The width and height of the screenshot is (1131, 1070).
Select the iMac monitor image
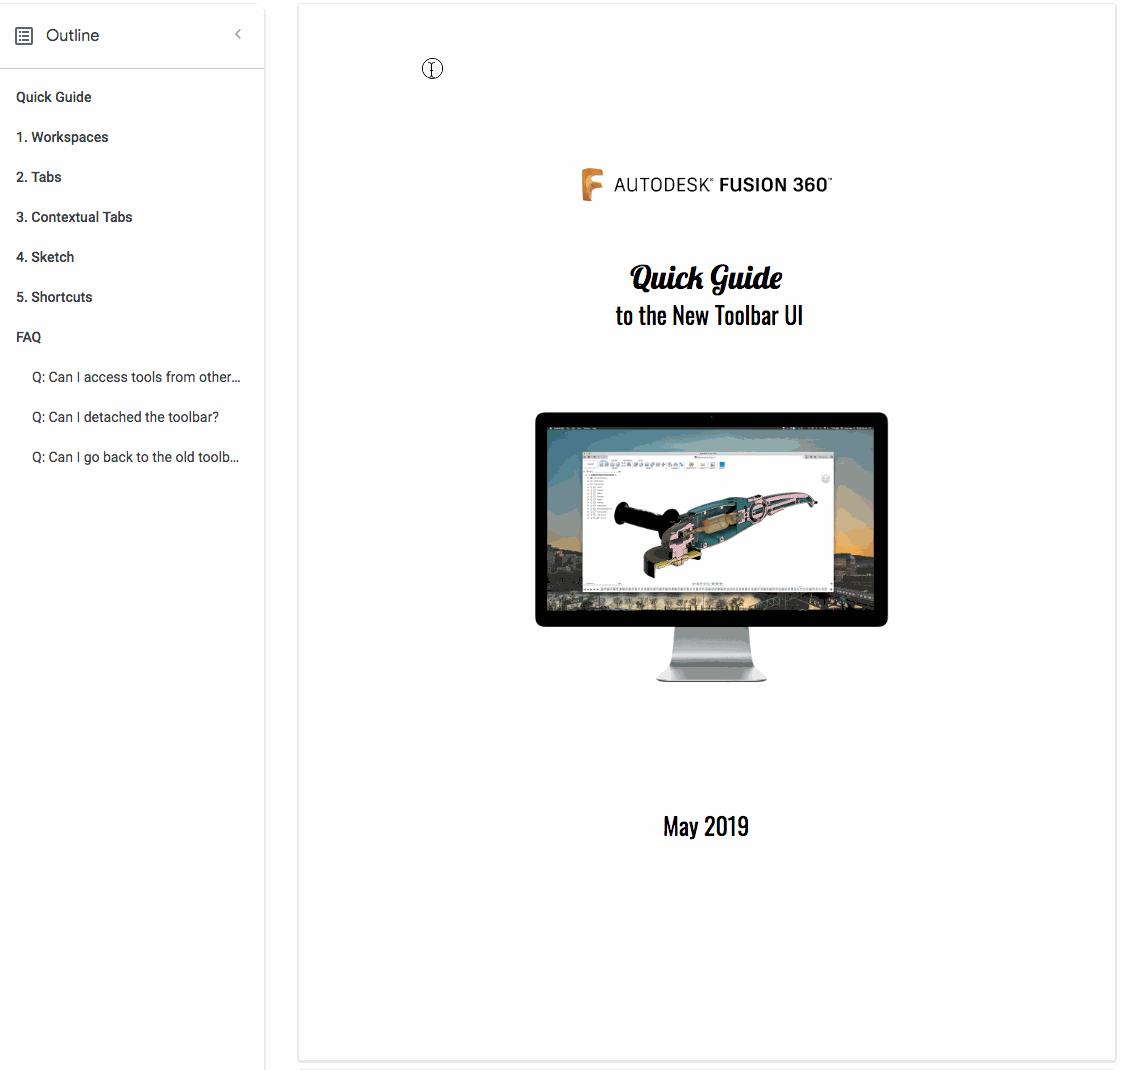[711, 547]
